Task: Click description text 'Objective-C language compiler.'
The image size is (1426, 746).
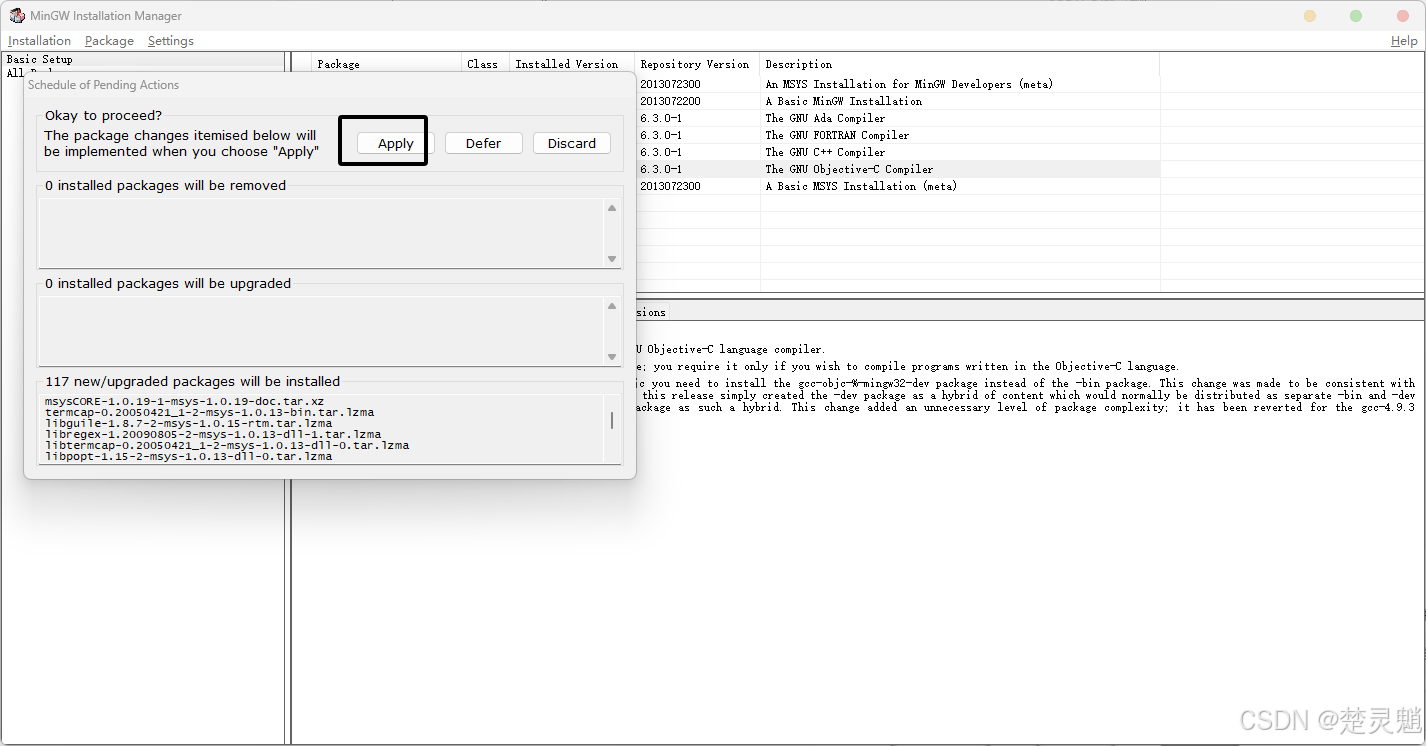Action: pos(736,349)
